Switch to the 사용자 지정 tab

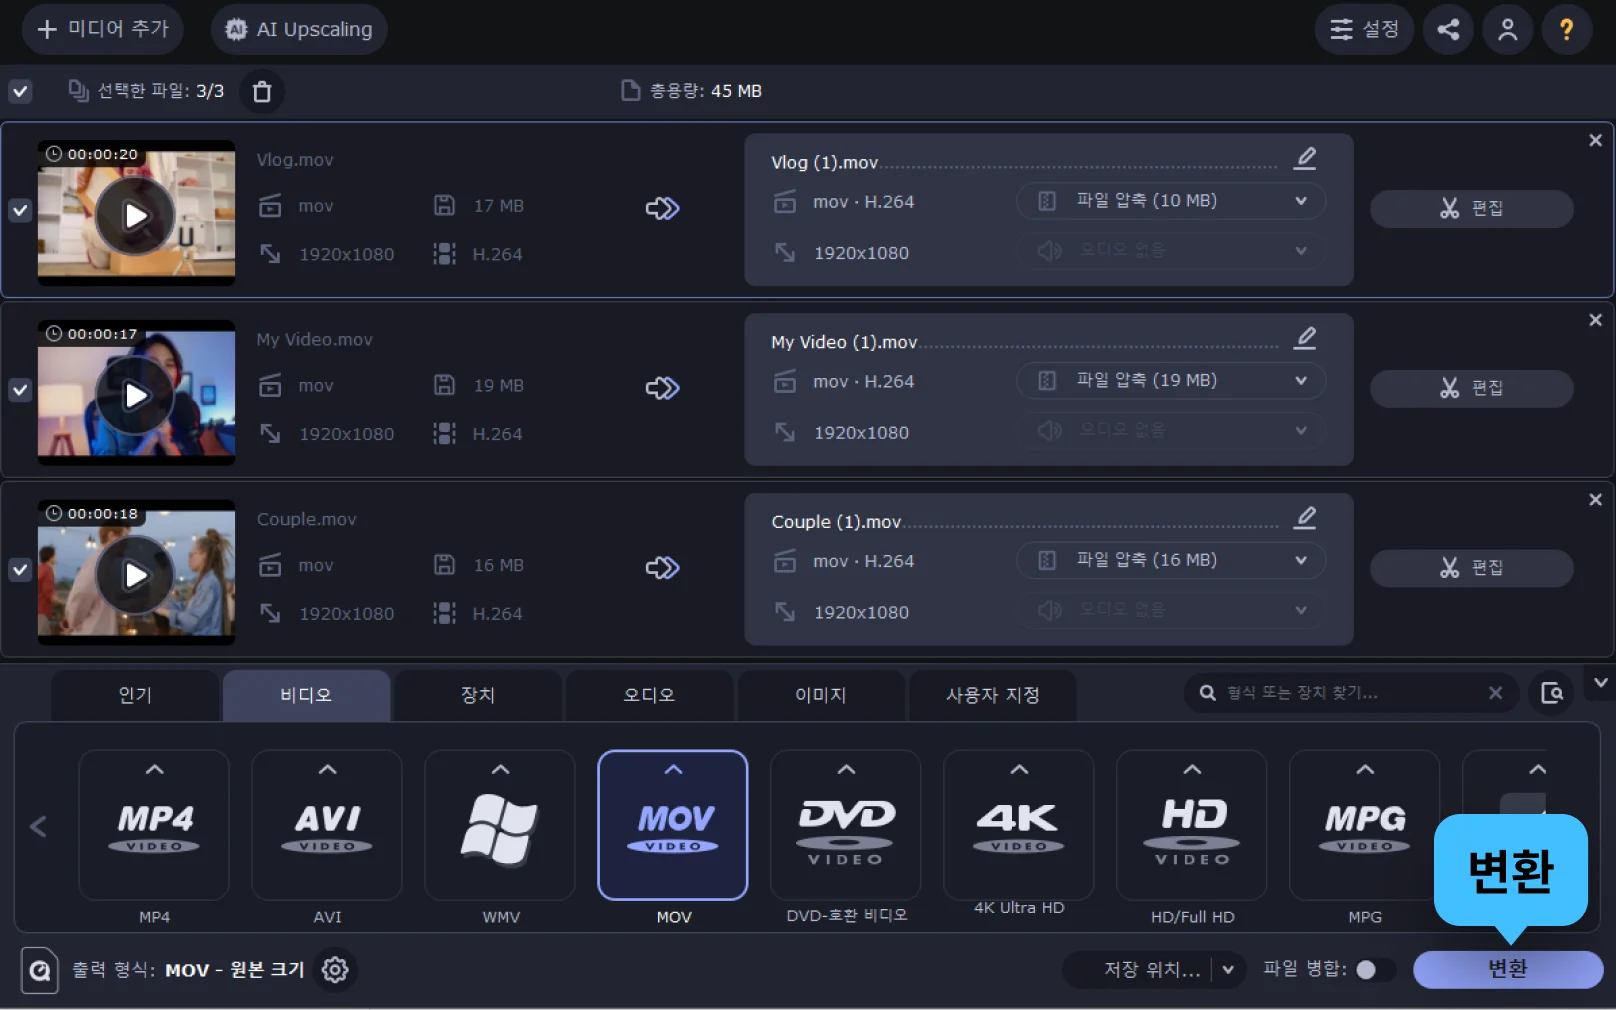(993, 695)
